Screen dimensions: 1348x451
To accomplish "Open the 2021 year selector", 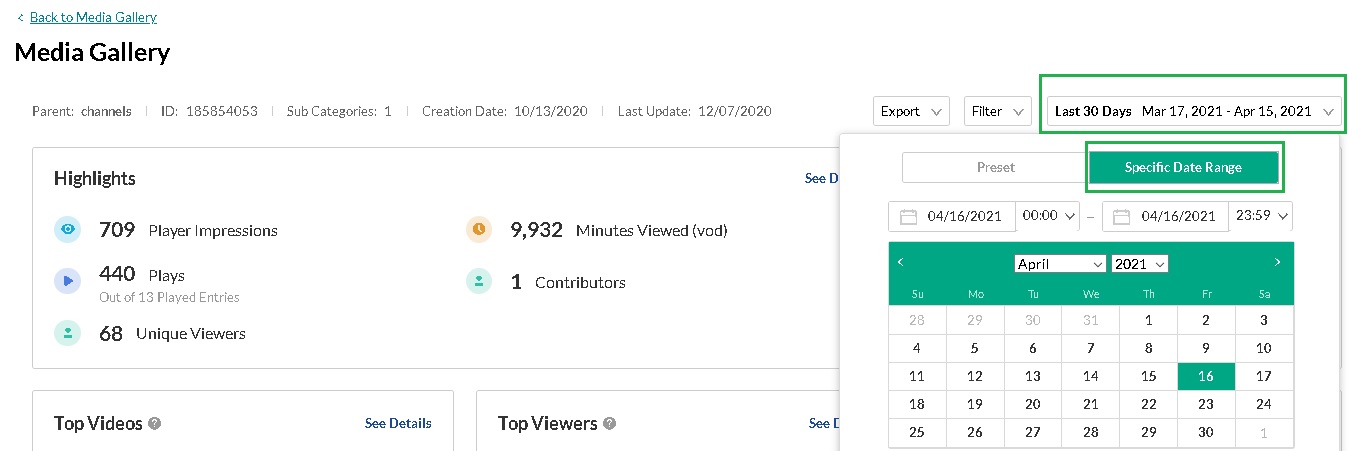I will coord(1140,264).
